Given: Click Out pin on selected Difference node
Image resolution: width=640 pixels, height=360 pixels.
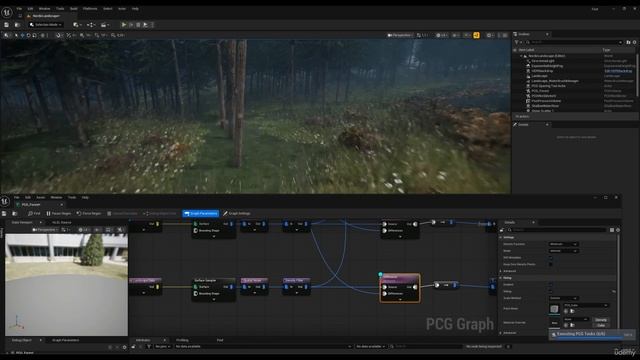Looking at the screenshot, I should tap(415, 287).
